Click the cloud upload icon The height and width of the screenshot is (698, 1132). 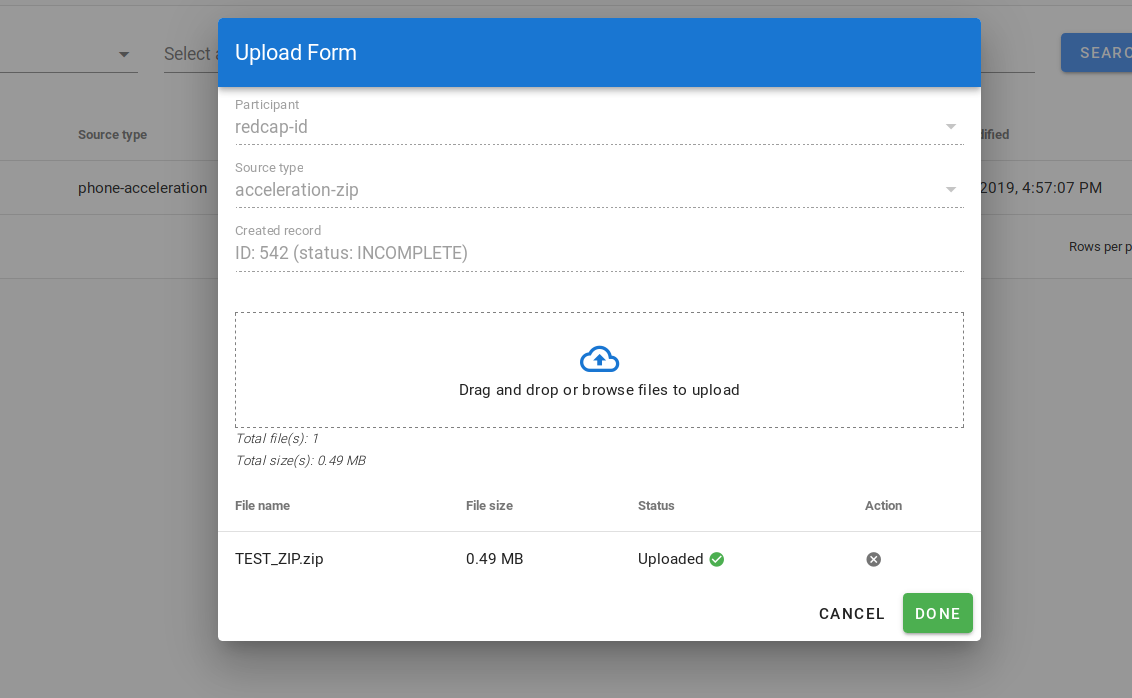(599, 359)
